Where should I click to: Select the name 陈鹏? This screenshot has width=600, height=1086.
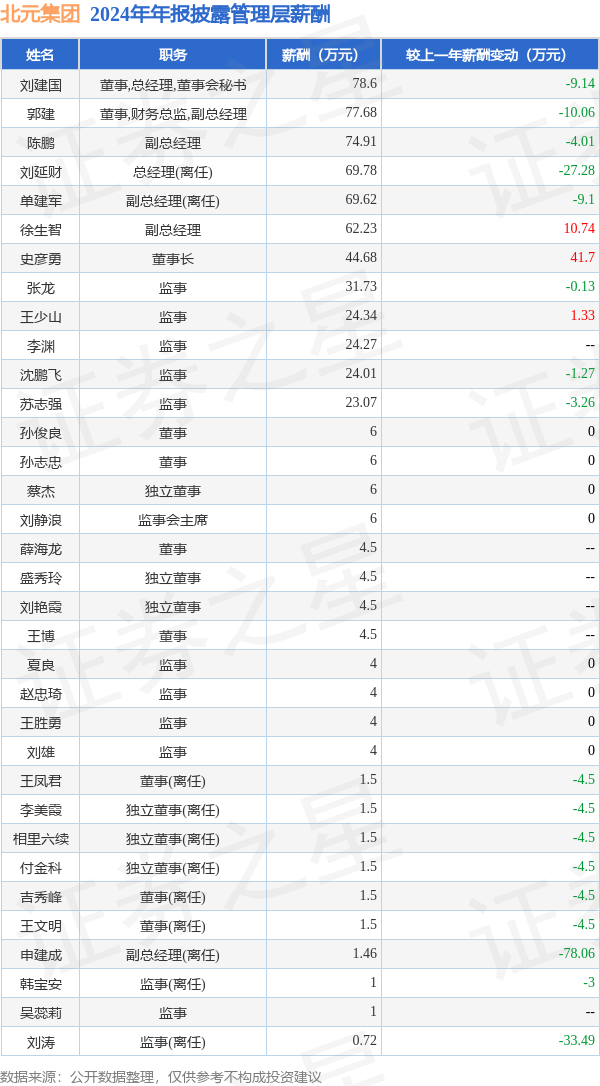(x=40, y=143)
